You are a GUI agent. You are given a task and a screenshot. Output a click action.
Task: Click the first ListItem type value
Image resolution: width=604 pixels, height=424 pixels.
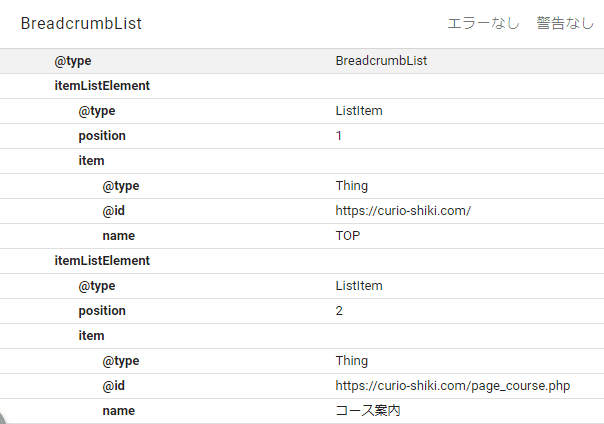359,111
